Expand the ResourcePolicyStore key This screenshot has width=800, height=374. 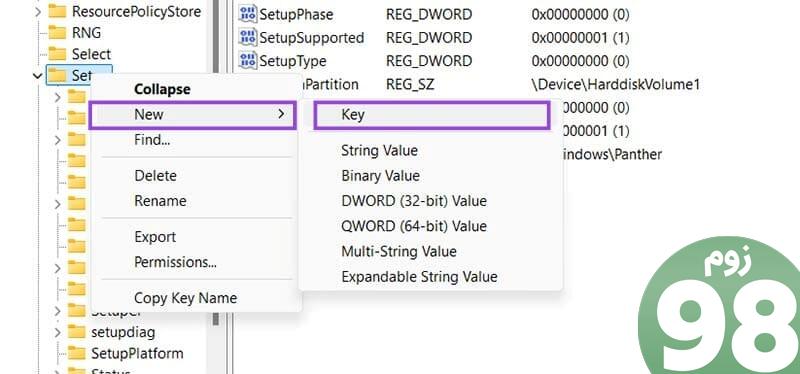(38, 11)
